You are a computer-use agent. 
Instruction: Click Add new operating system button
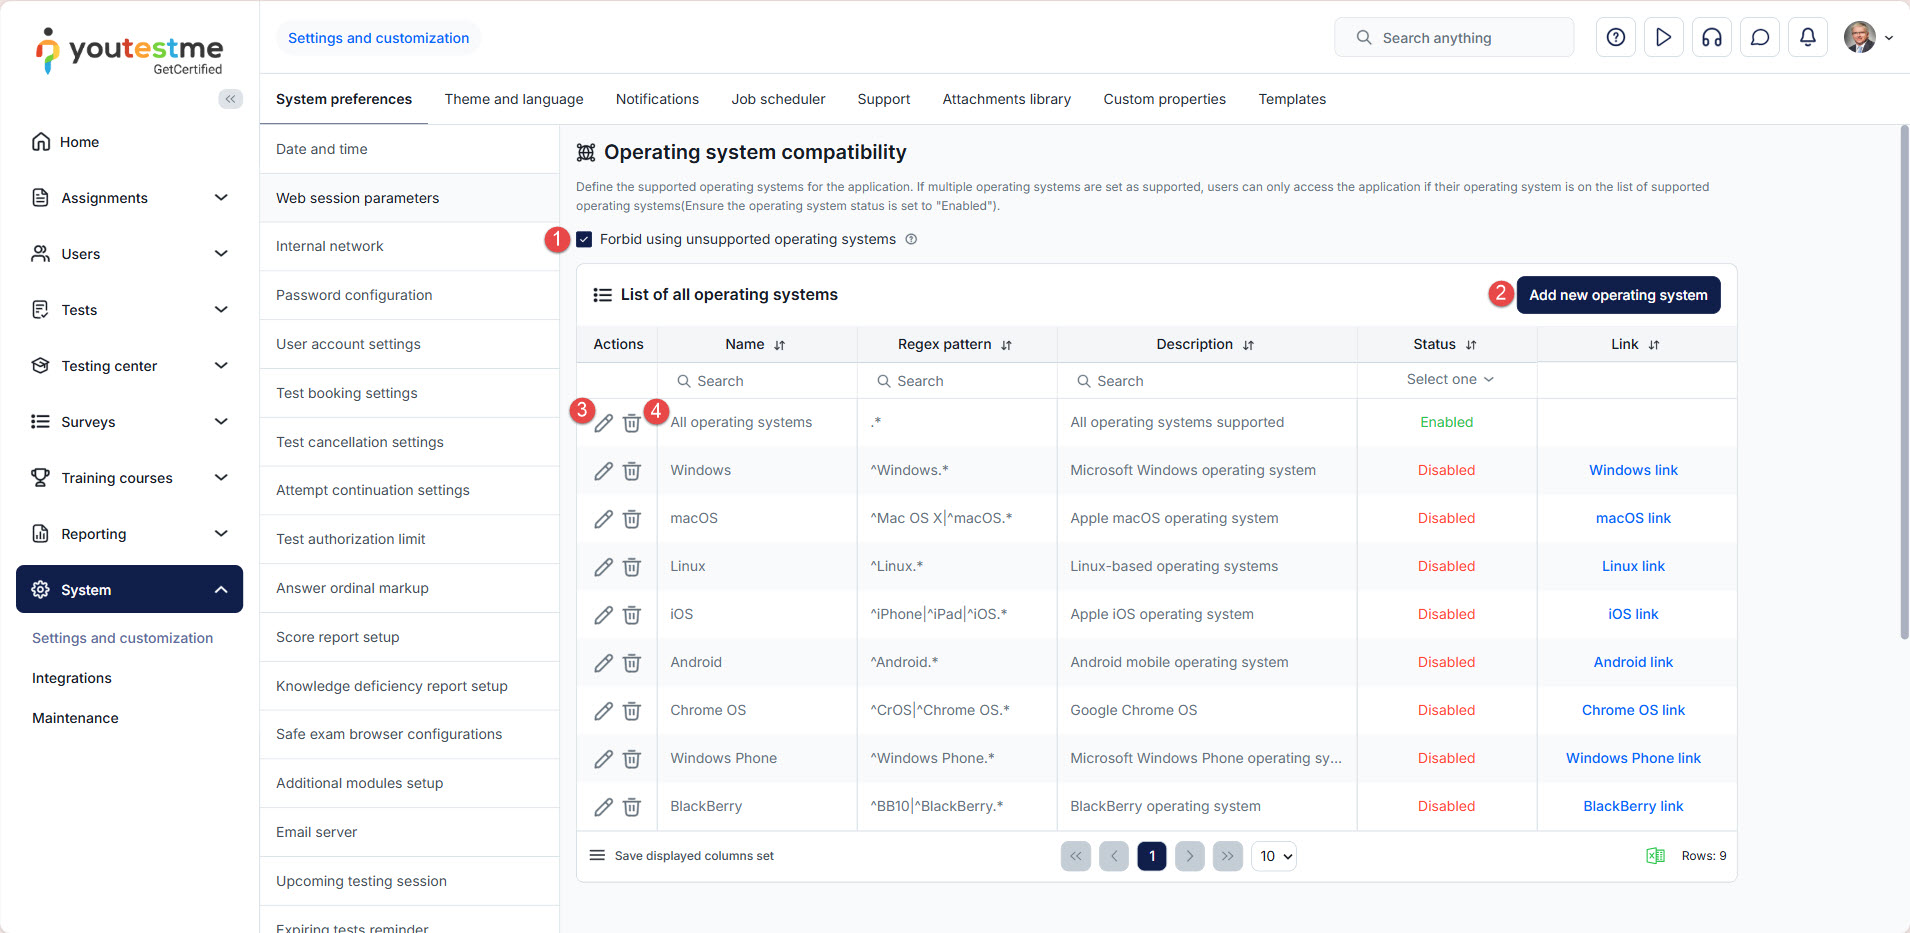click(1618, 295)
